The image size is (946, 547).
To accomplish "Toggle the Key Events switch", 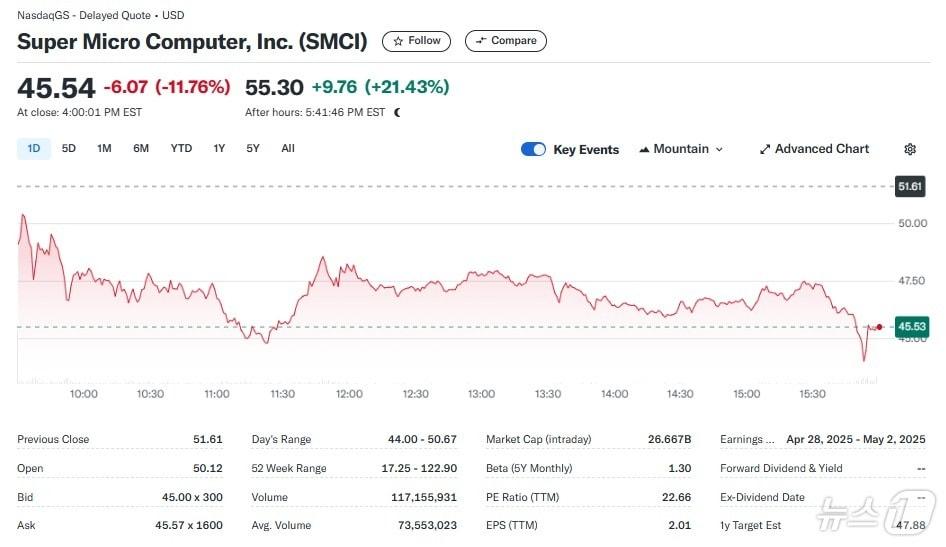I will [533, 149].
